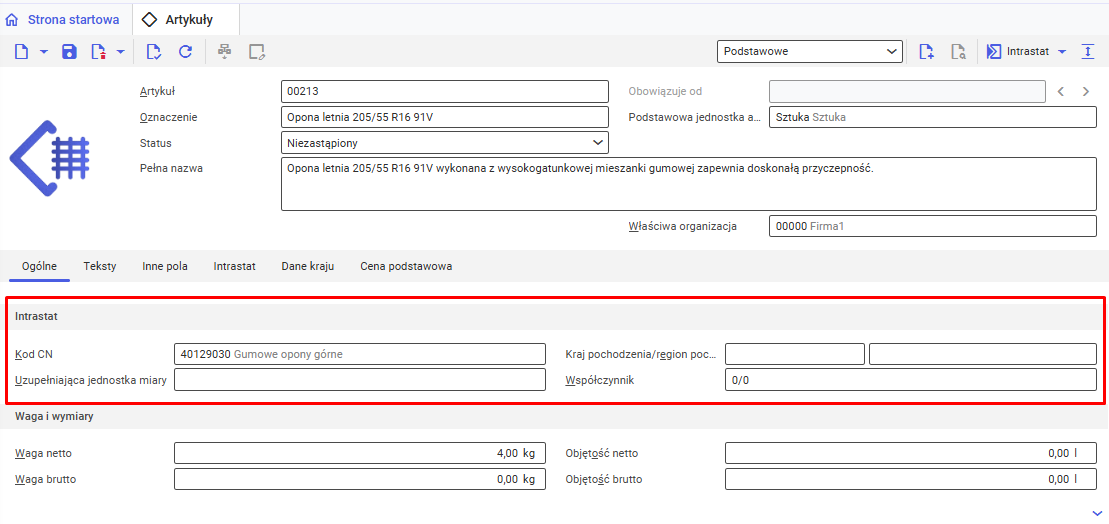Switch to the Teksty tab

(100, 266)
